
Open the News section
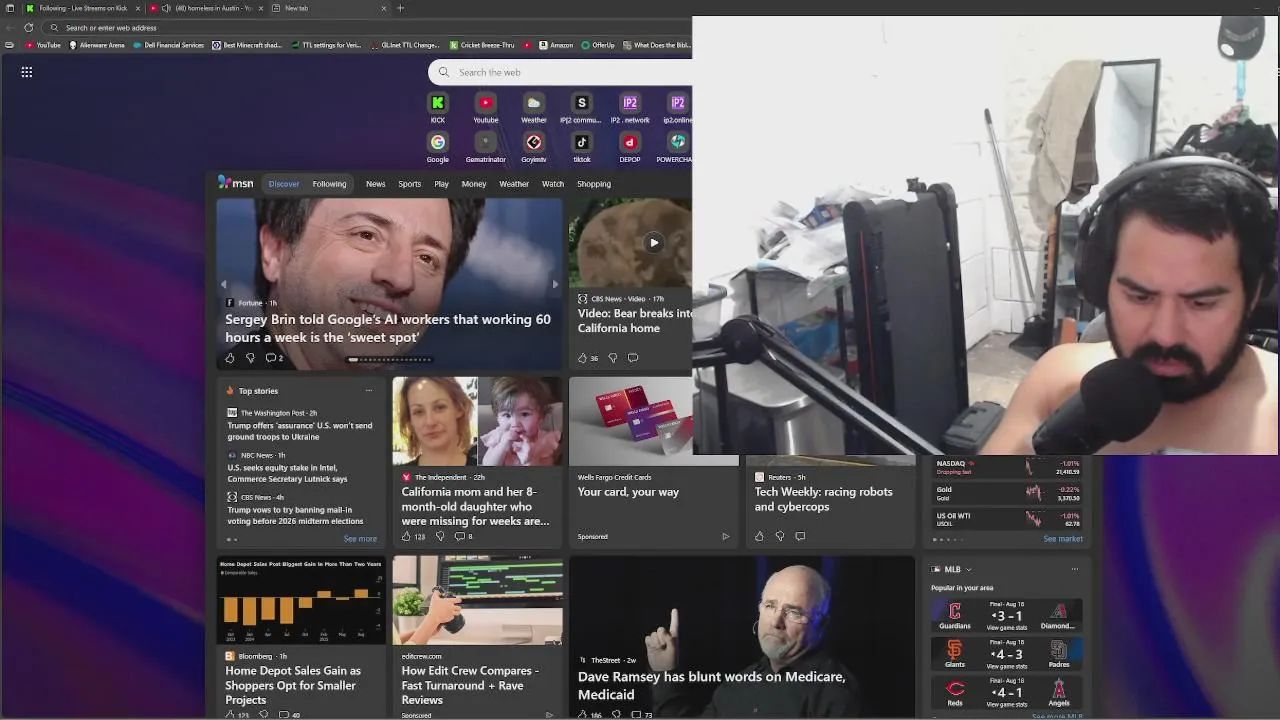point(375,184)
